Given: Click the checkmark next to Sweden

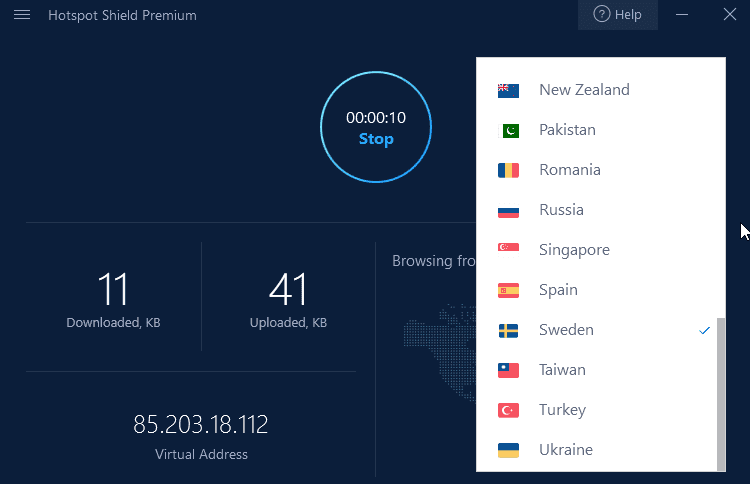Looking at the screenshot, I should [704, 330].
